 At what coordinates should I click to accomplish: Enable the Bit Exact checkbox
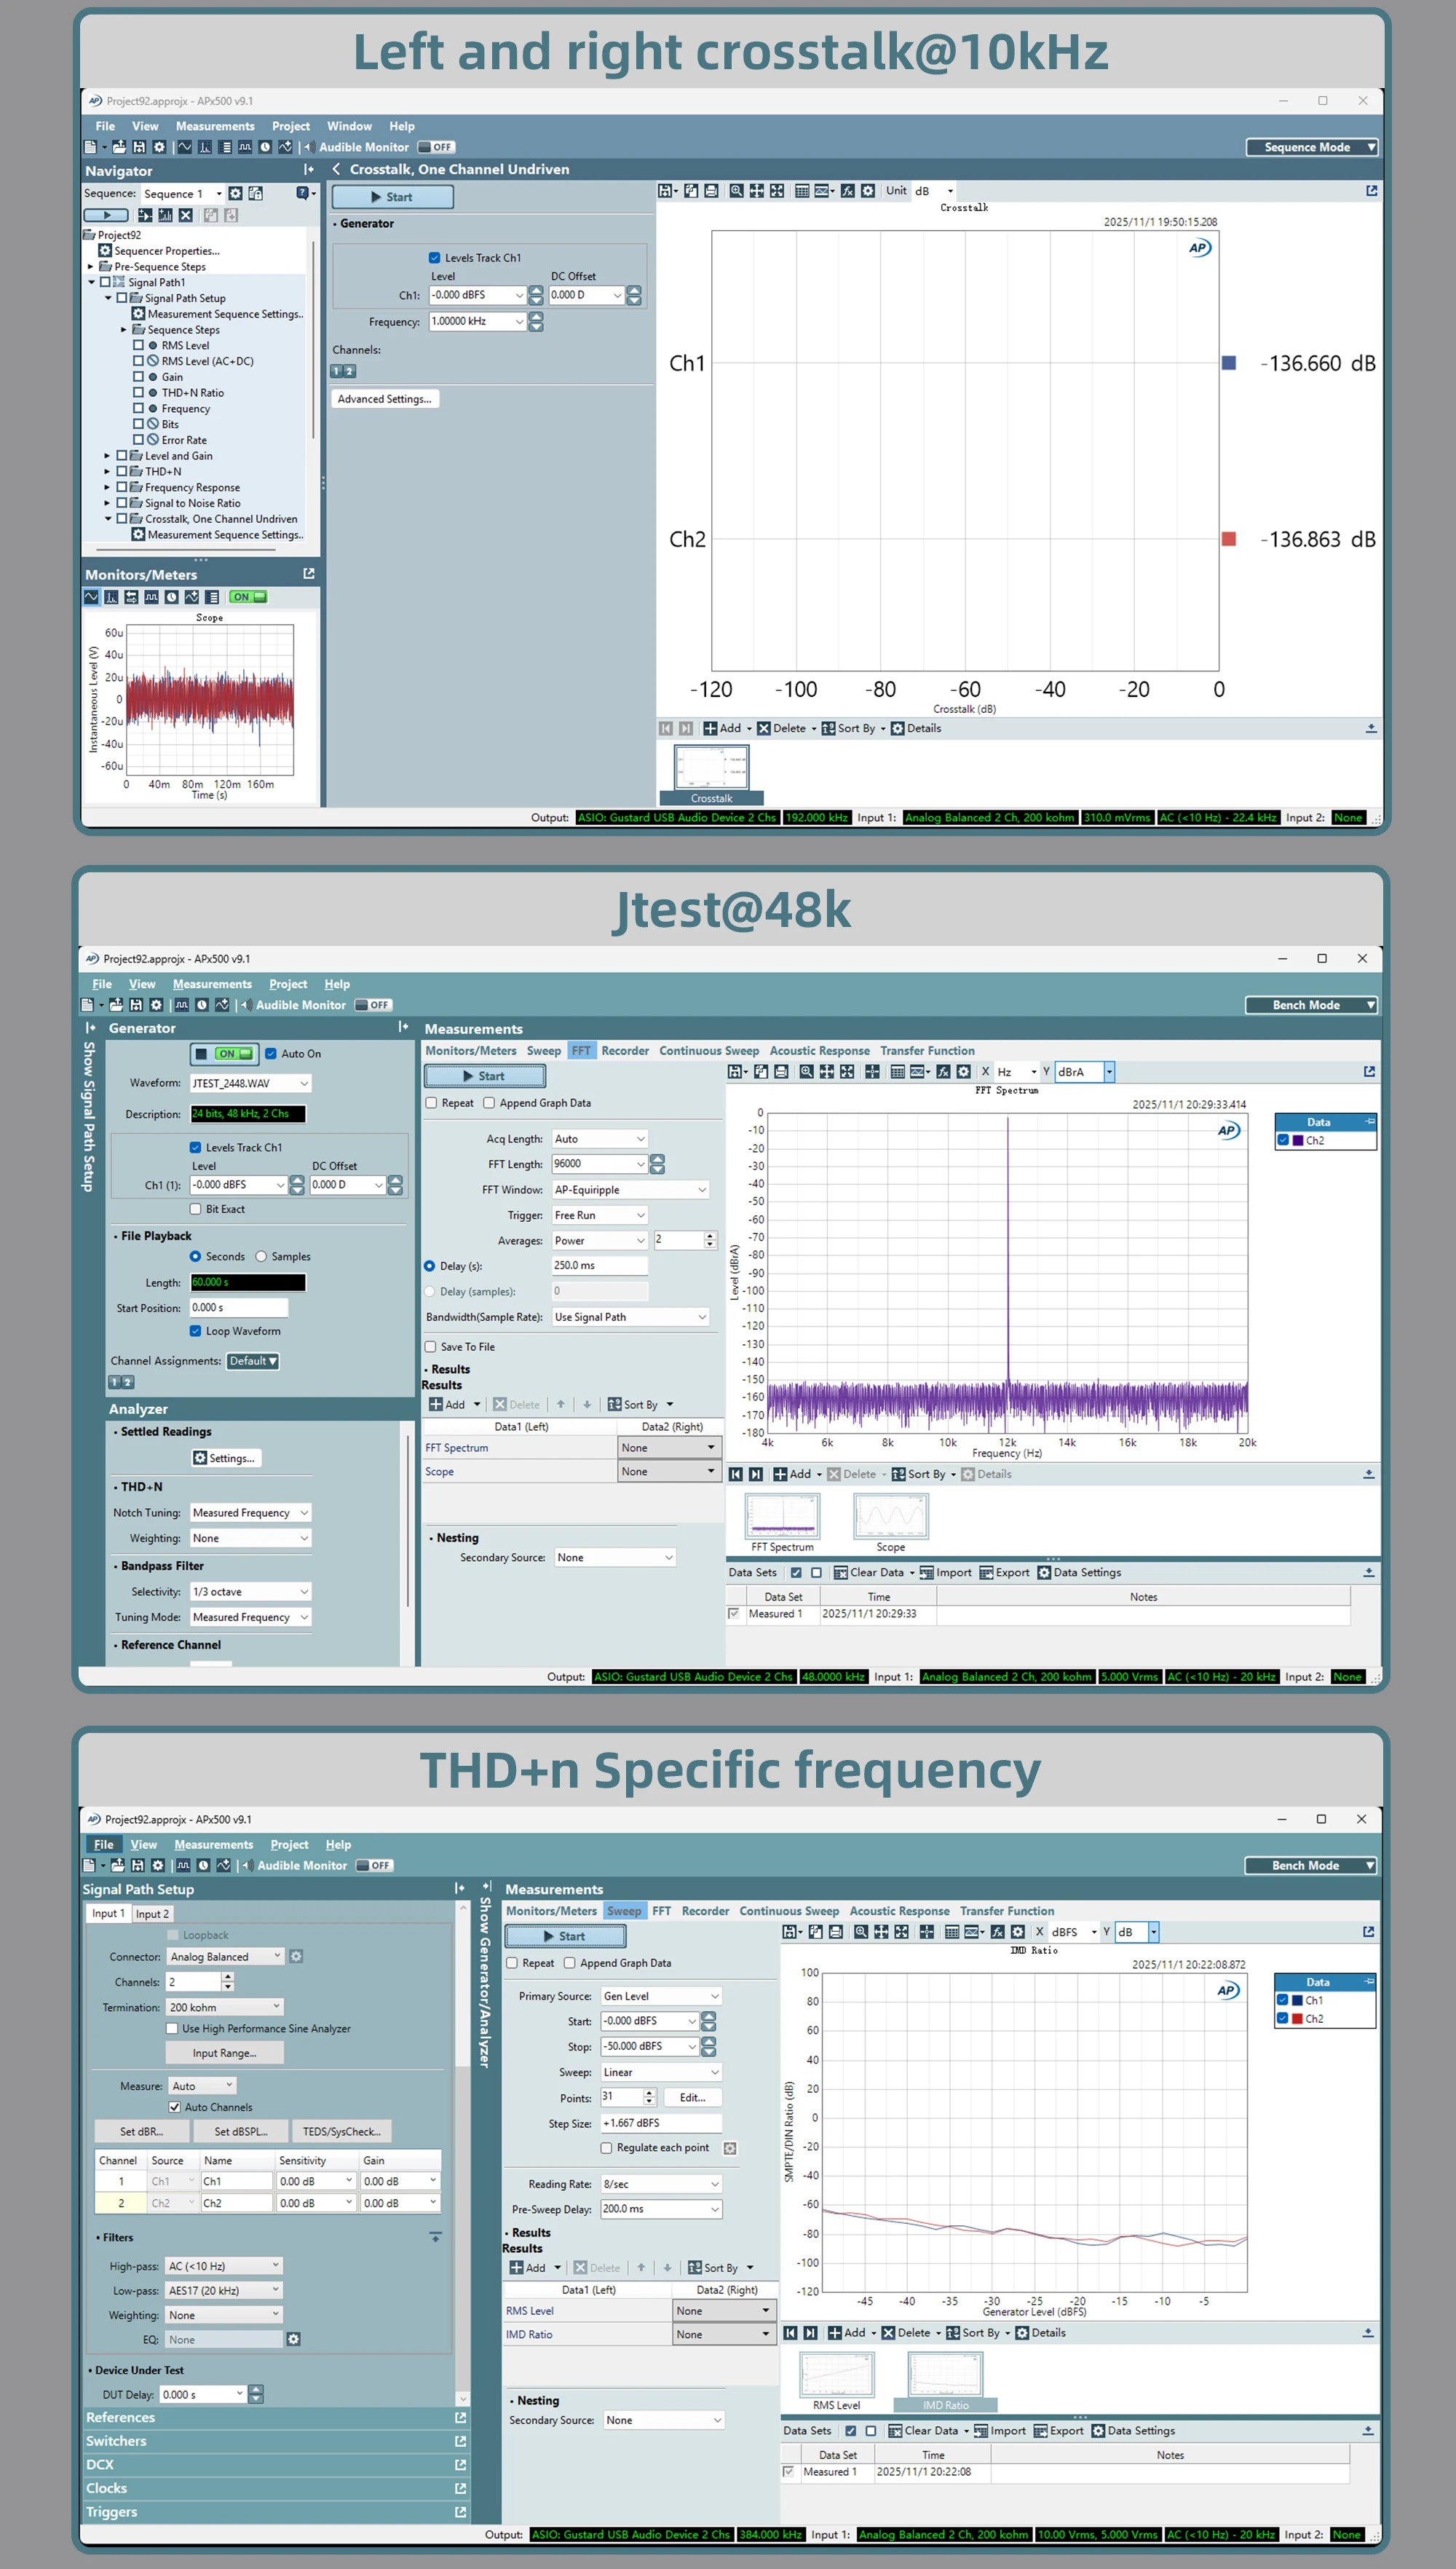click(196, 1209)
